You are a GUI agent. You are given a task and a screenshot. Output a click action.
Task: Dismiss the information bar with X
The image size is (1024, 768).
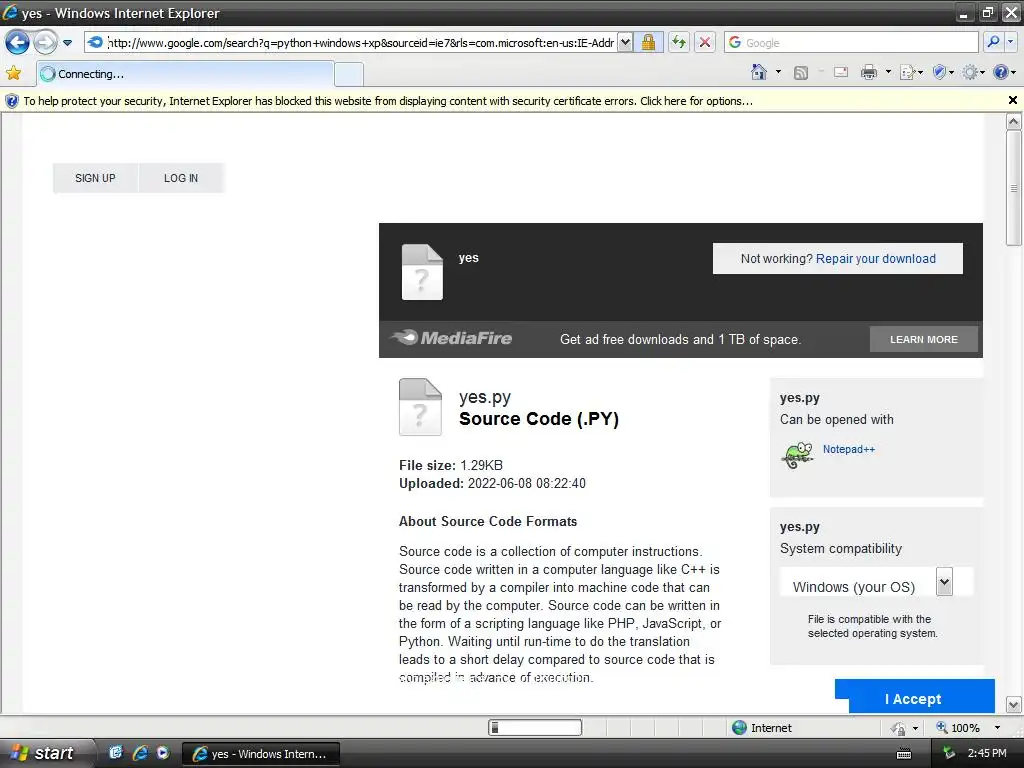[1012, 101]
